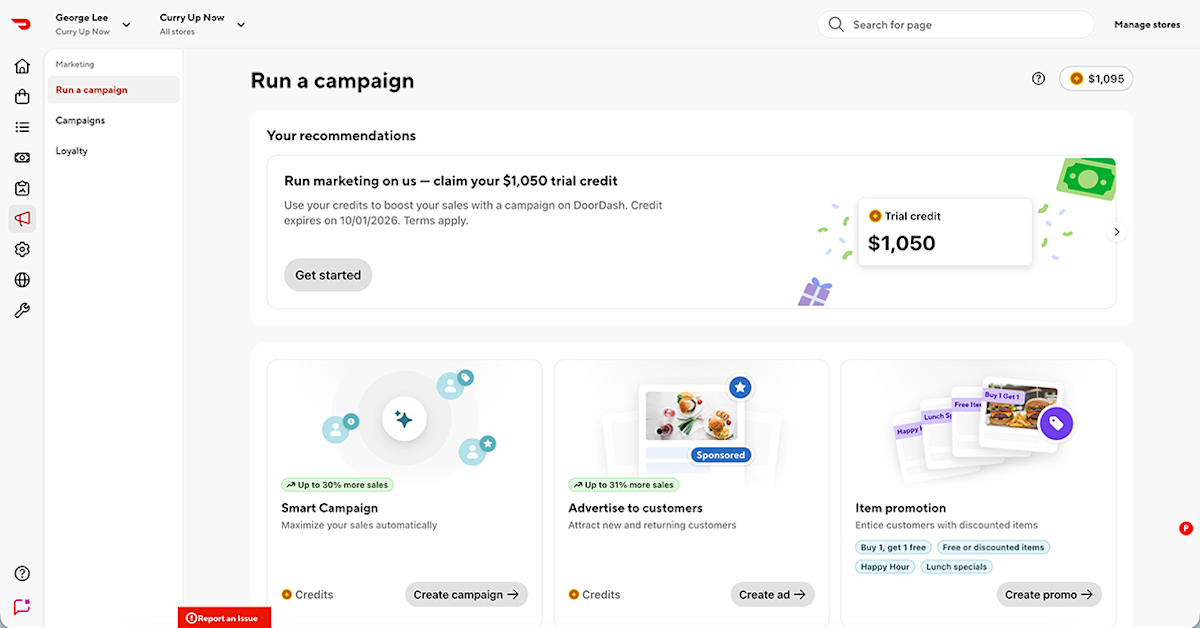1200x628 pixels.
Task: Open the Settings gear icon in sidebar
Action: 22,249
